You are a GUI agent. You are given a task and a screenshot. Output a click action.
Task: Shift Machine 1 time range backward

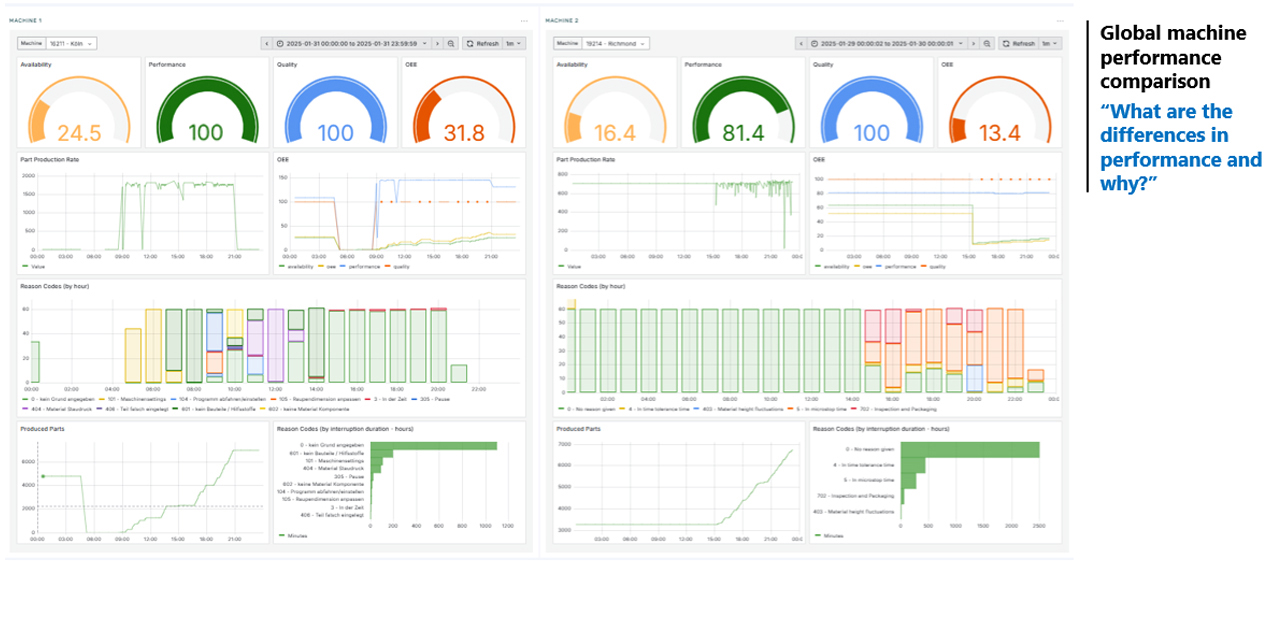point(267,44)
